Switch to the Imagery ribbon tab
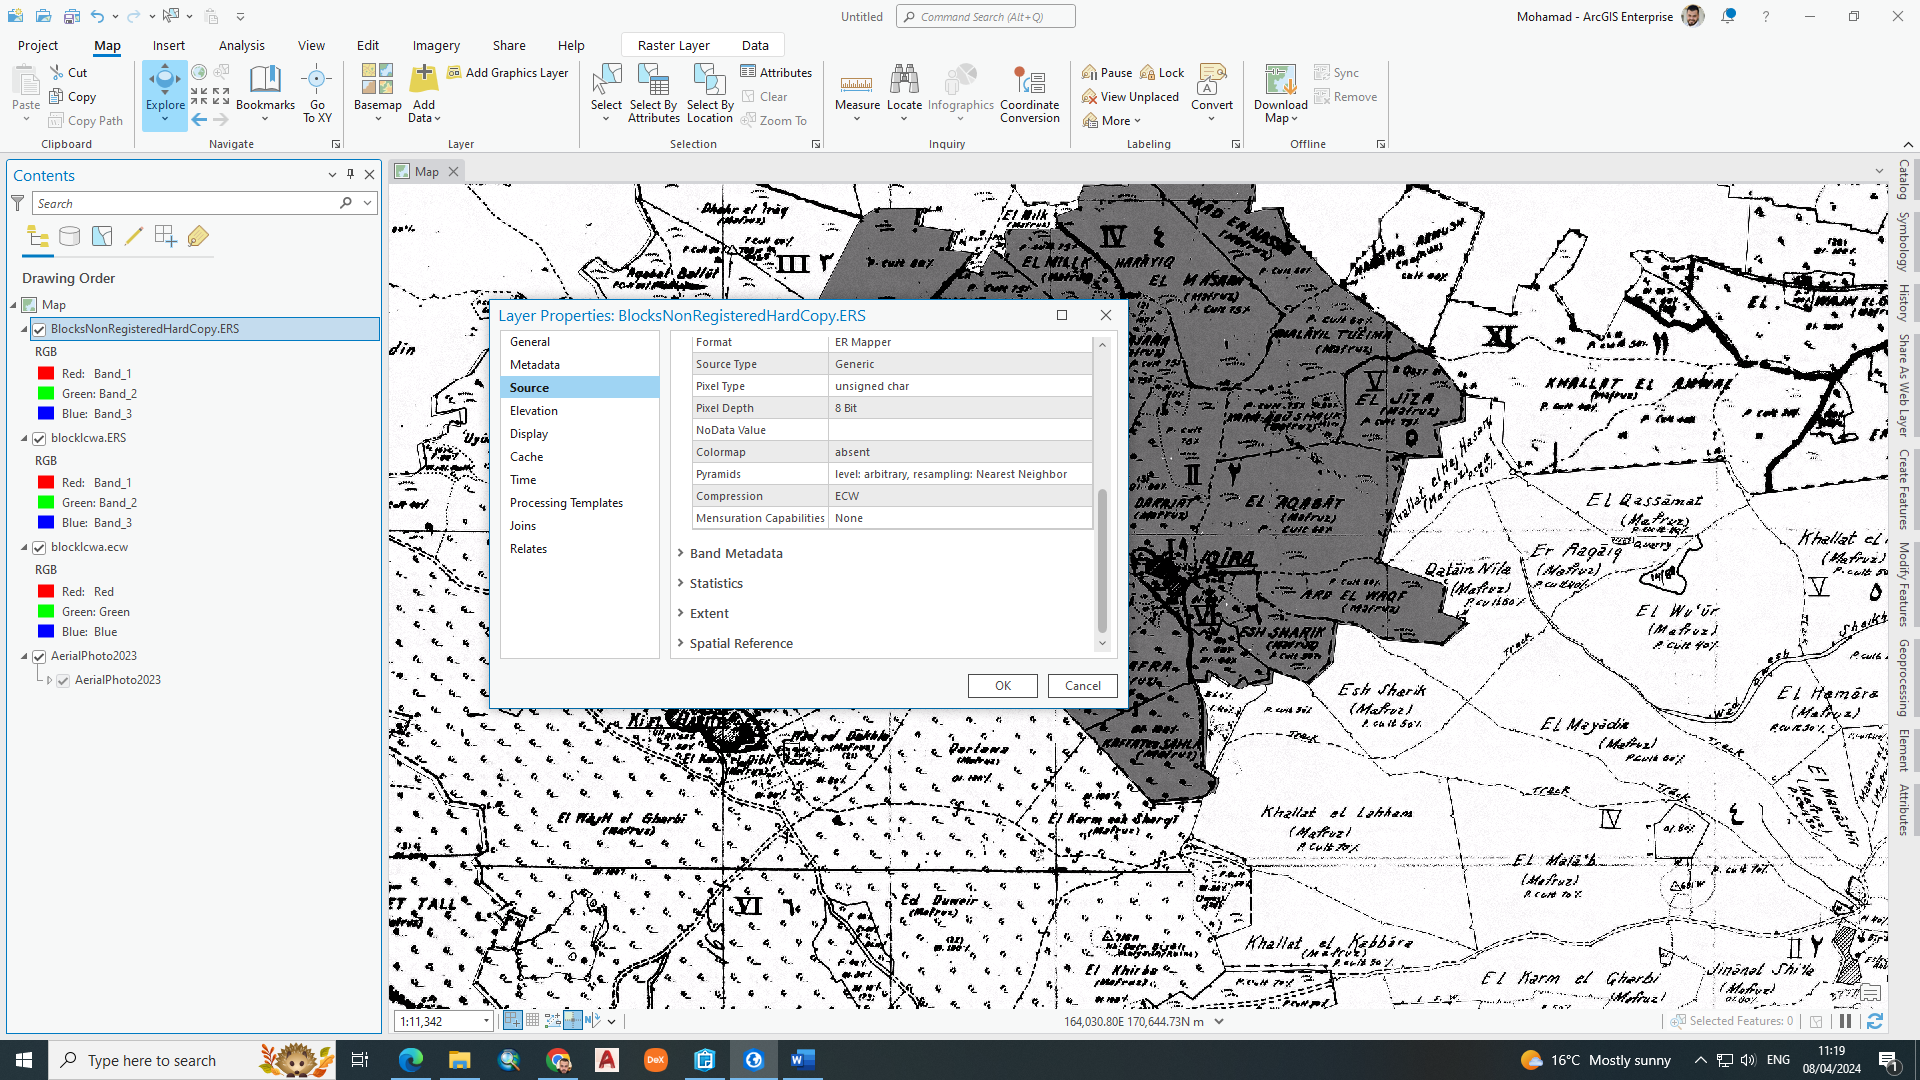The width and height of the screenshot is (1920, 1080). tap(435, 45)
